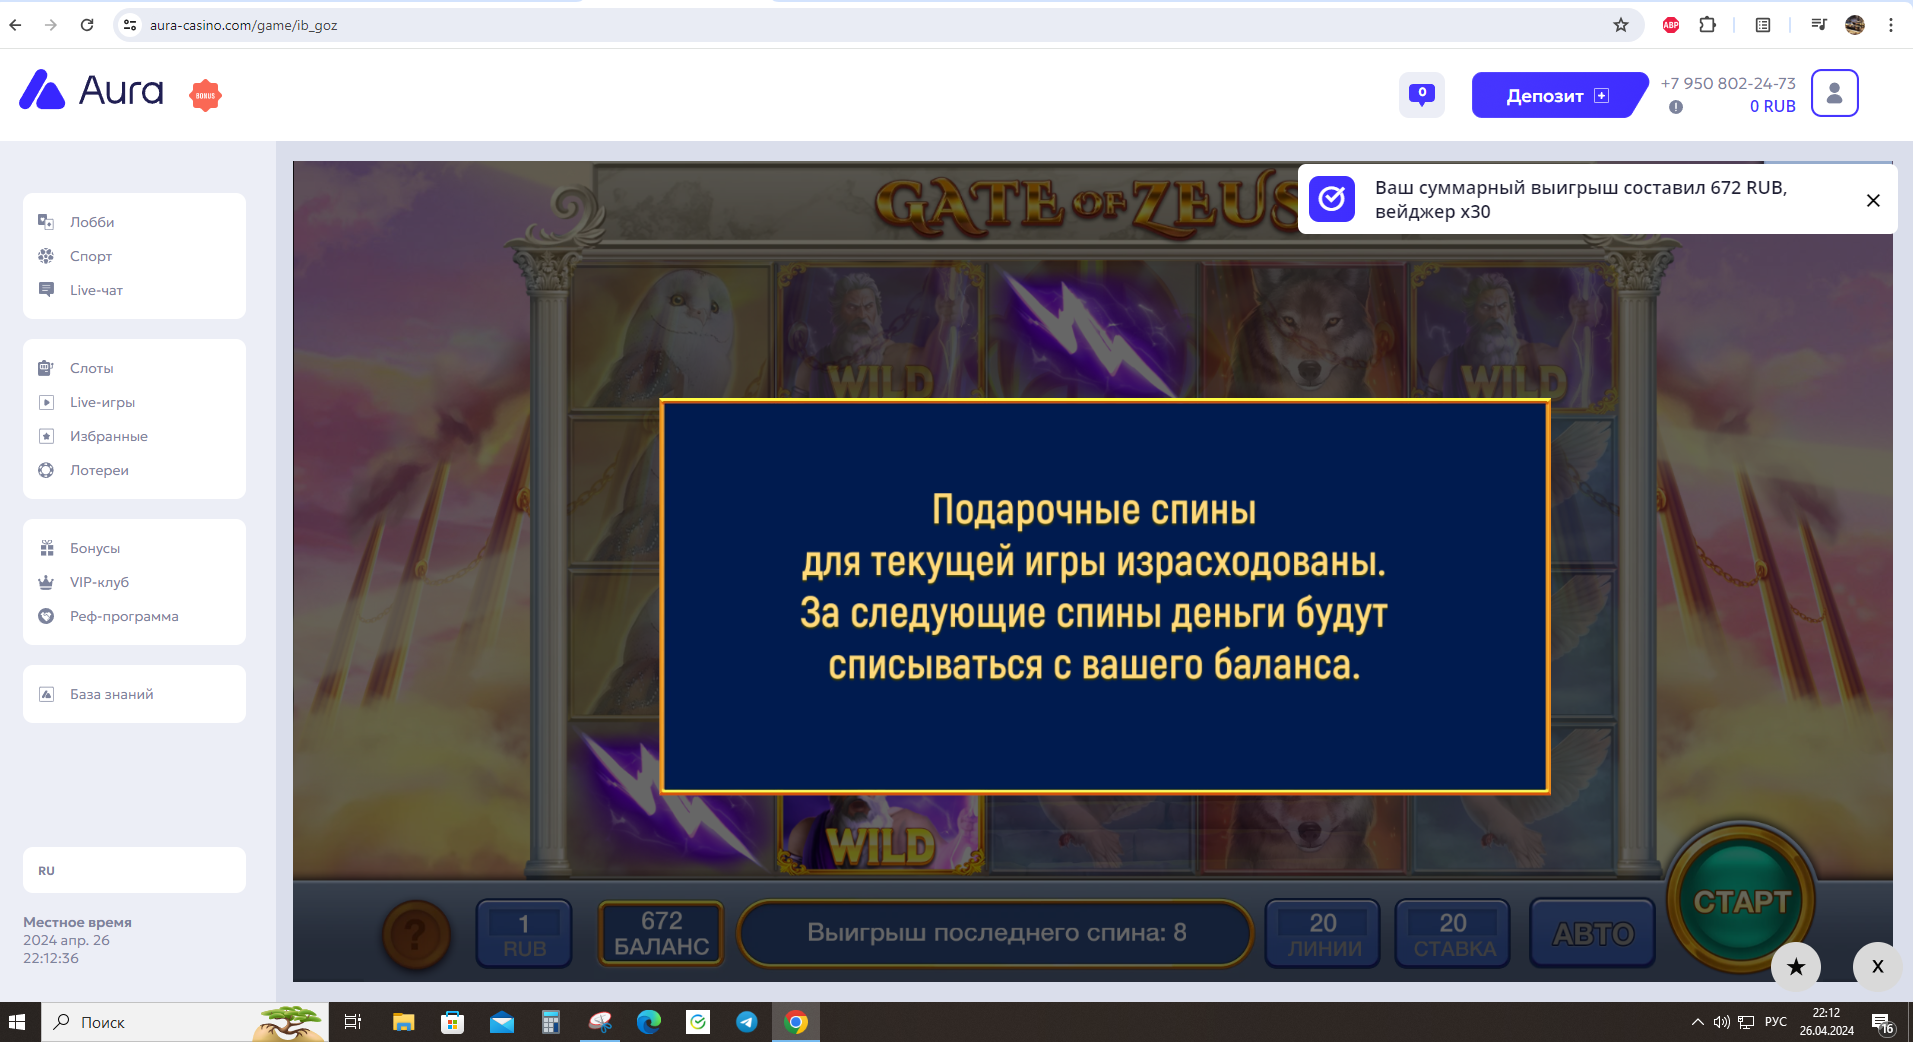
Task: Open VIP-клуб page
Action: coord(99,582)
